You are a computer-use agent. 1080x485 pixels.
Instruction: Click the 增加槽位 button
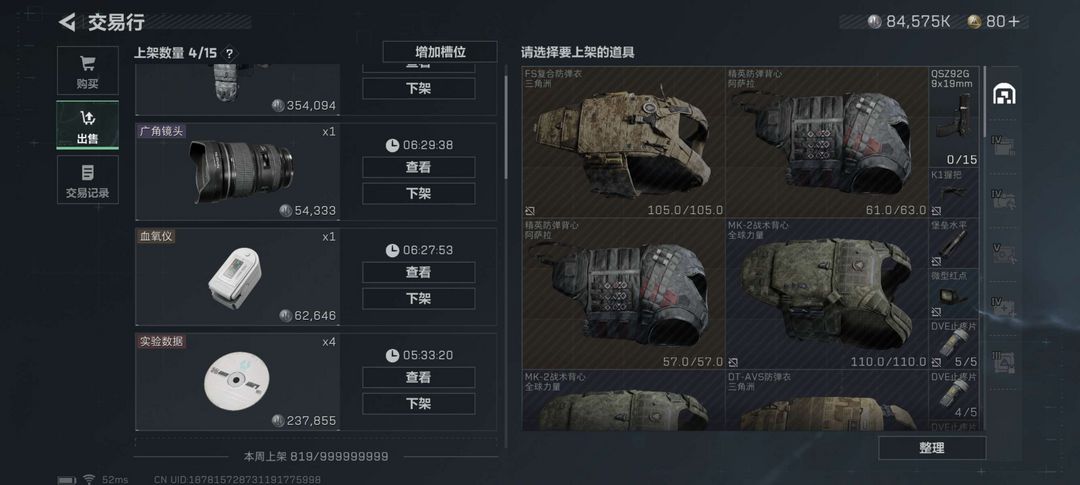point(440,52)
